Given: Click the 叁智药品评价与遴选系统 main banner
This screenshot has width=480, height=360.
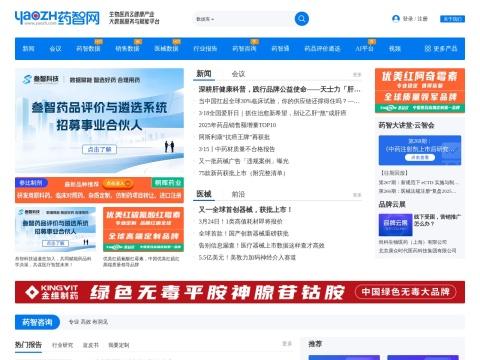Looking at the screenshot, I should point(99,121).
